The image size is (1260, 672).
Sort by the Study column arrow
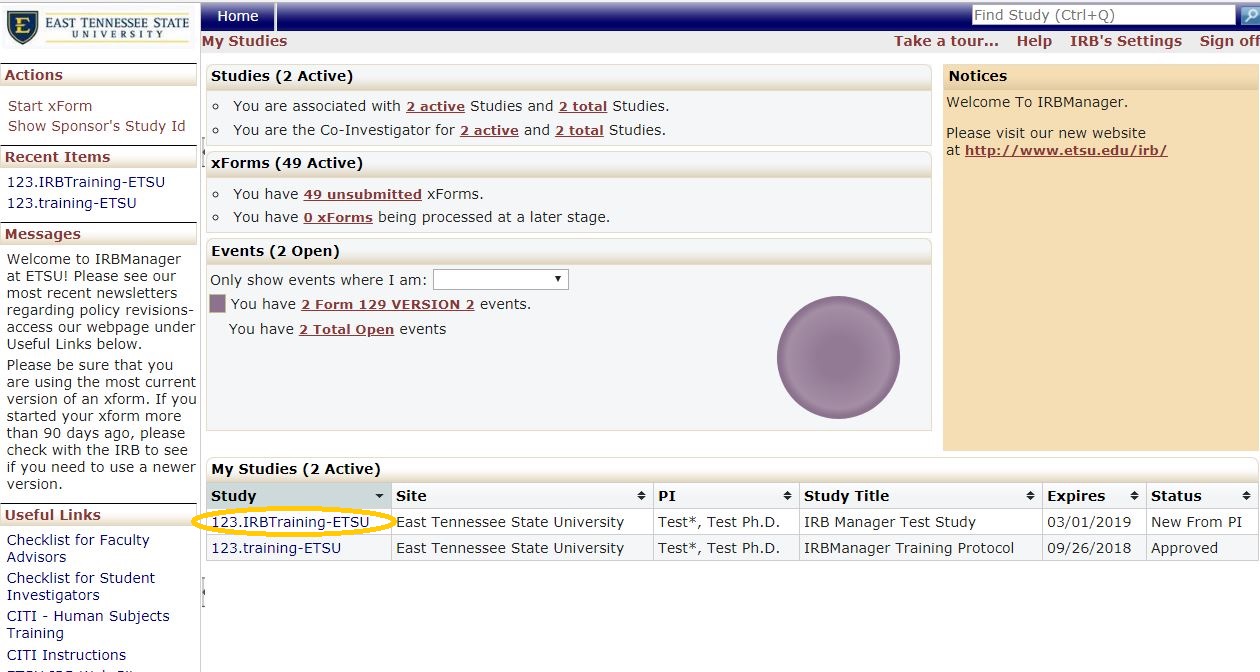pyautogui.click(x=379, y=496)
